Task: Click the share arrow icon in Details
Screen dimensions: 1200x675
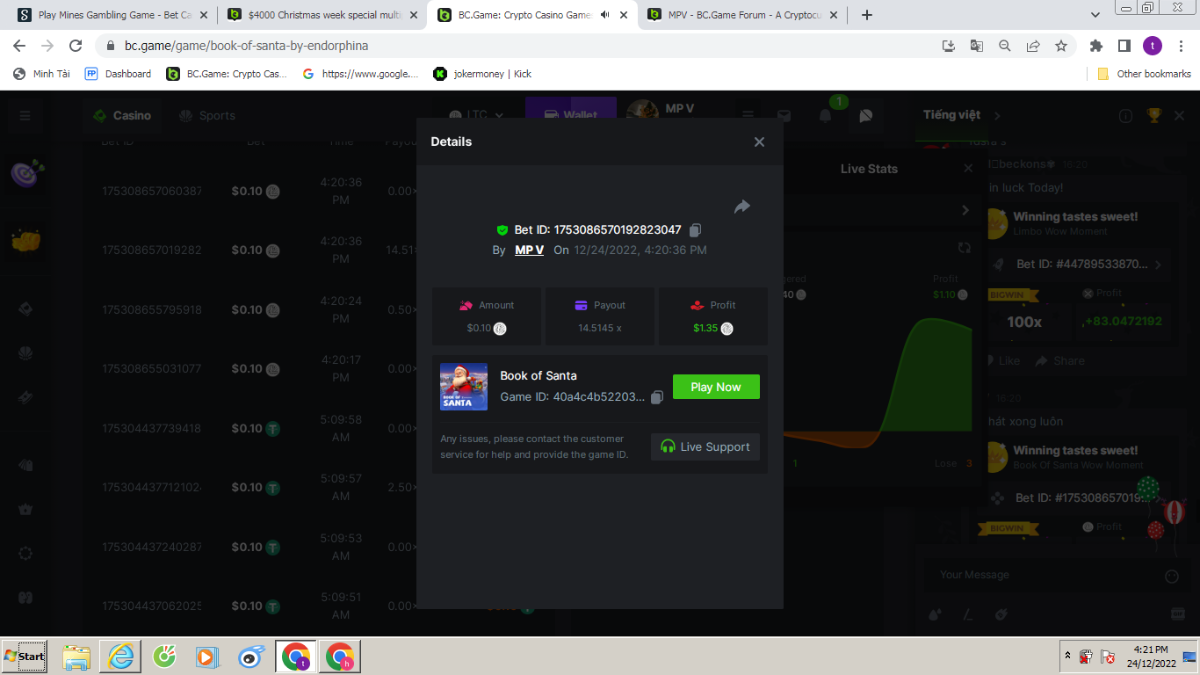Action: pyautogui.click(x=742, y=207)
